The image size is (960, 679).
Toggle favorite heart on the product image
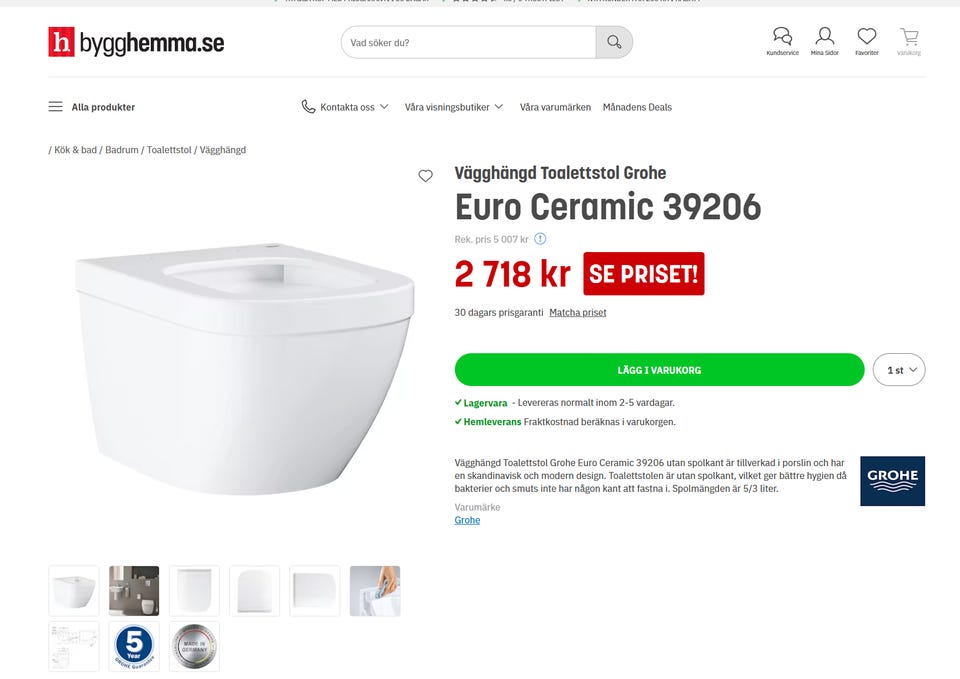pos(425,176)
